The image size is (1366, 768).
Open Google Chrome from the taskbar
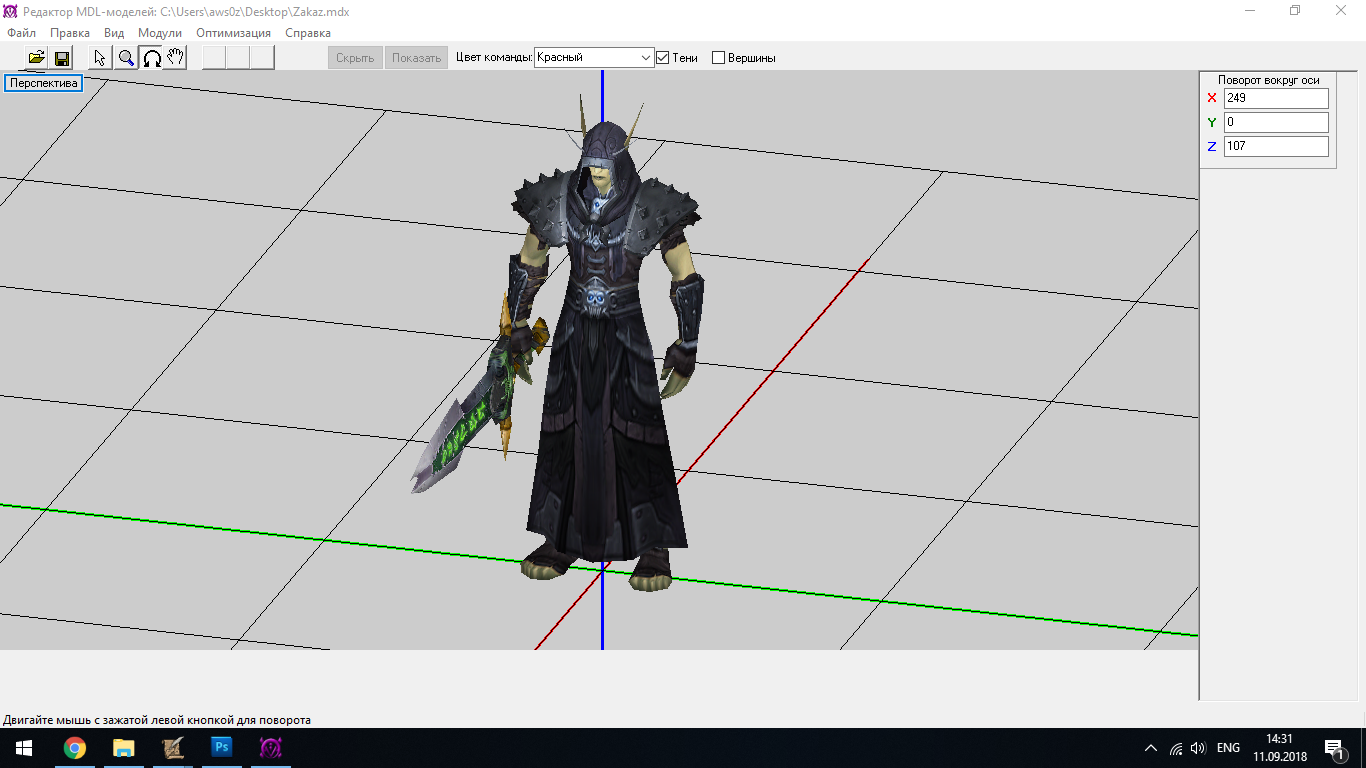click(75, 747)
